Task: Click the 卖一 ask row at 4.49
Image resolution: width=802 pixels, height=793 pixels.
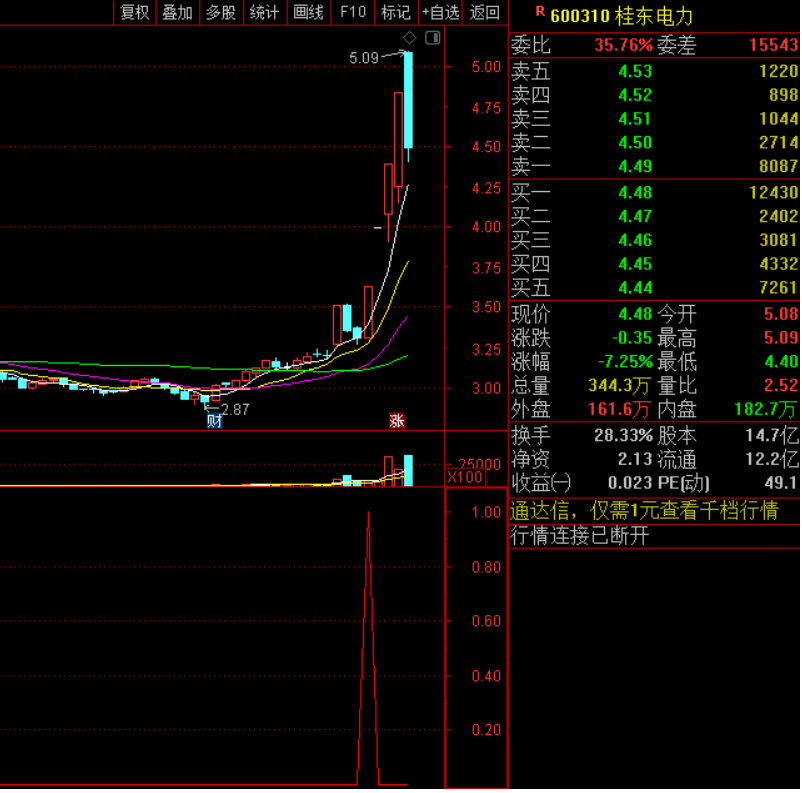Action: click(654, 166)
